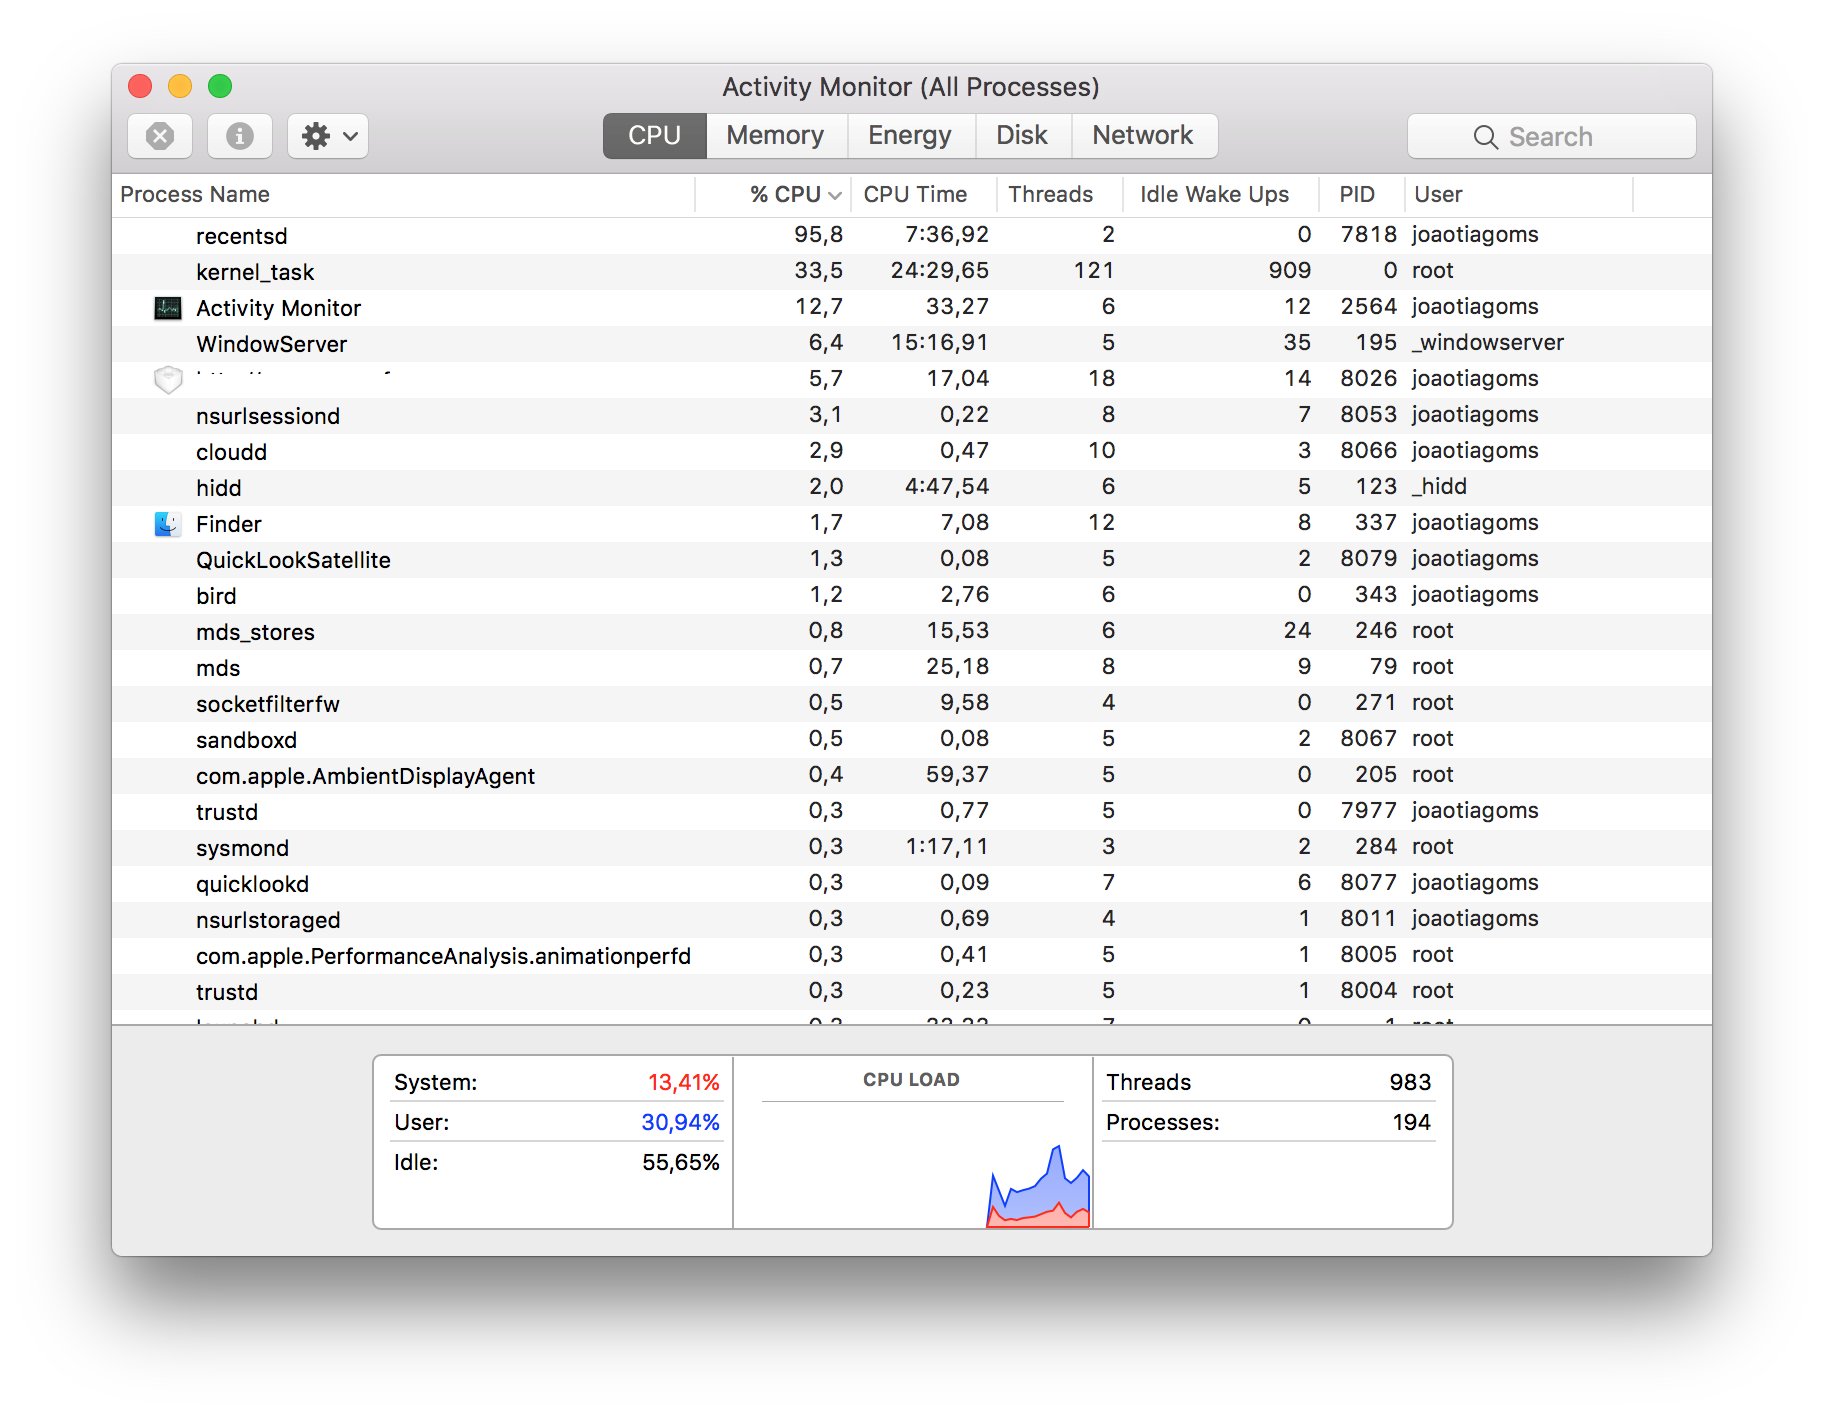This screenshot has height=1416, width=1824.
Task: Select the nsurlsessiond process
Action: [268, 416]
